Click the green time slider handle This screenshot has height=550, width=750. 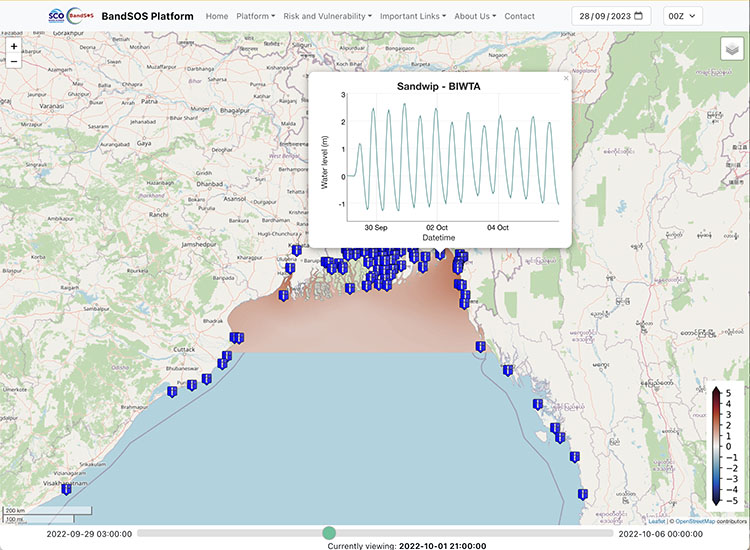[x=329, y=533]
